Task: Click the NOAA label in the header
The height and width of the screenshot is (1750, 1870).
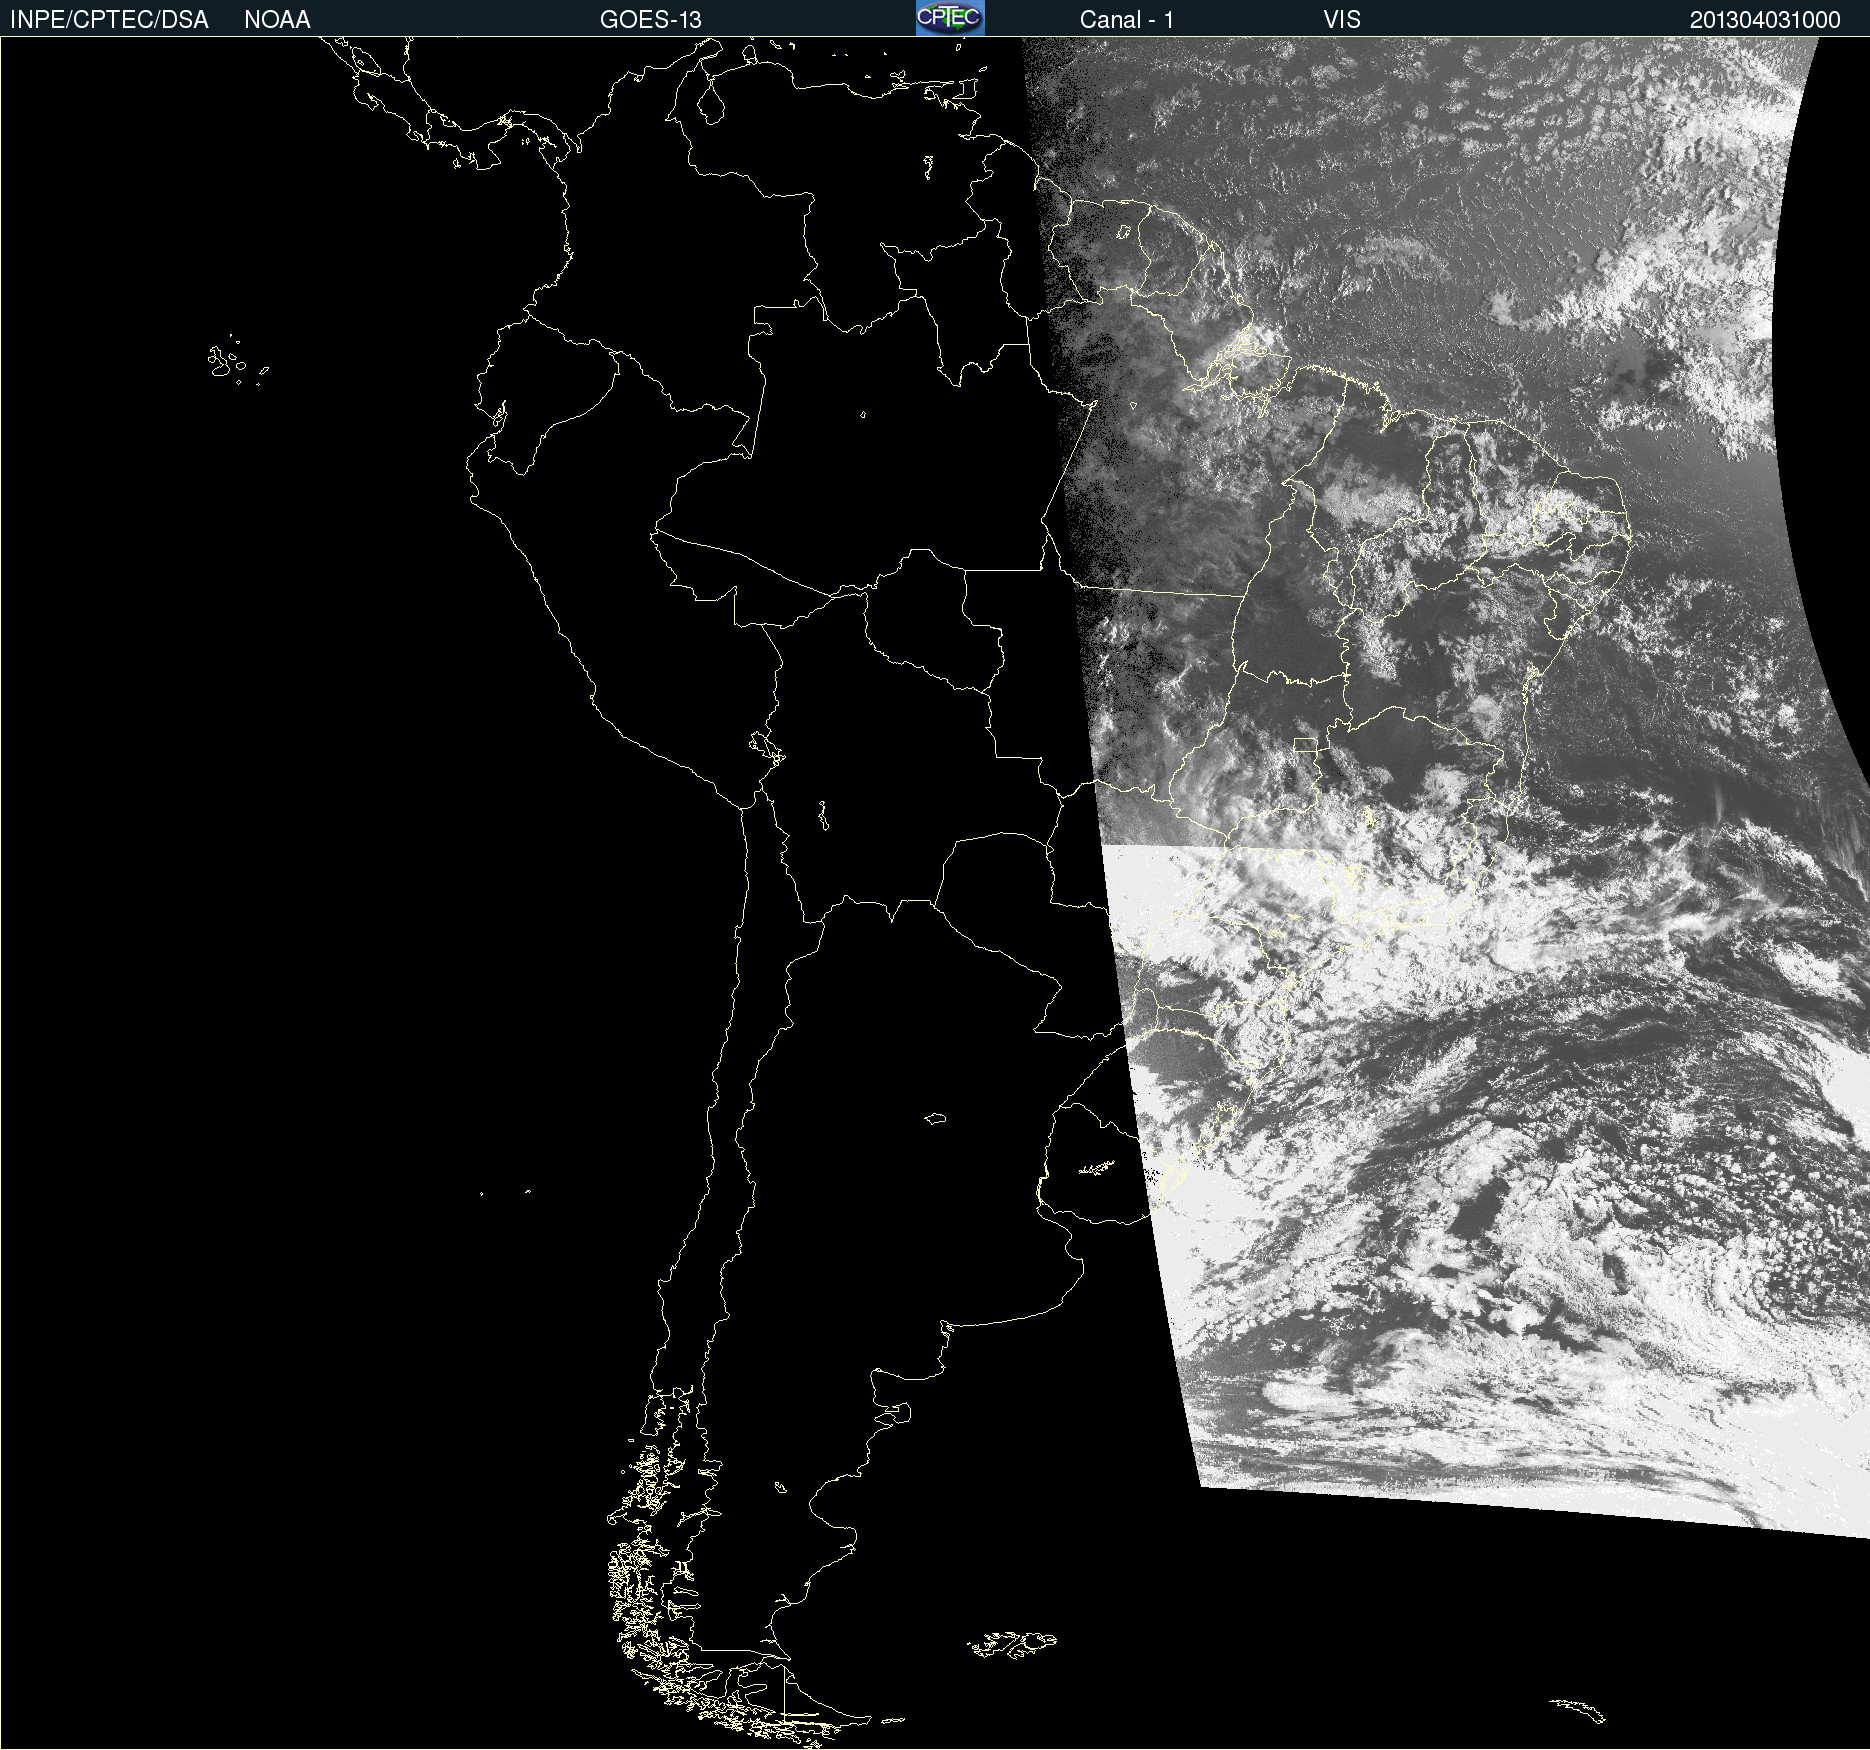Action: 277,20
